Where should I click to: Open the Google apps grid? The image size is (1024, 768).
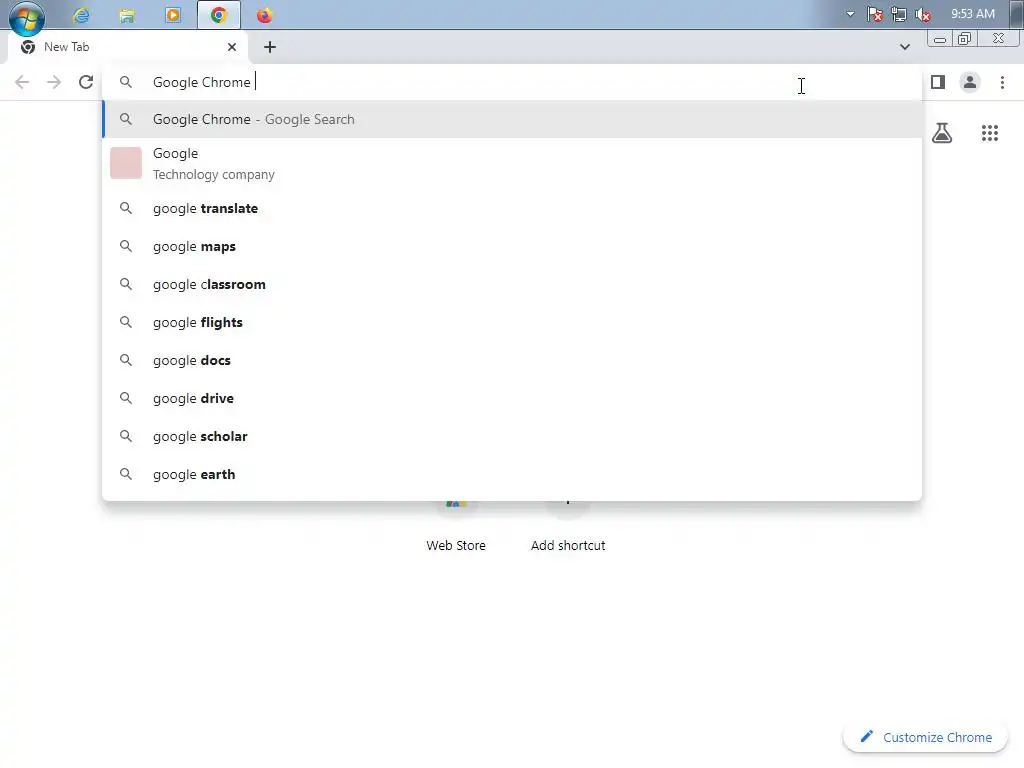click(x=990, y=133)
